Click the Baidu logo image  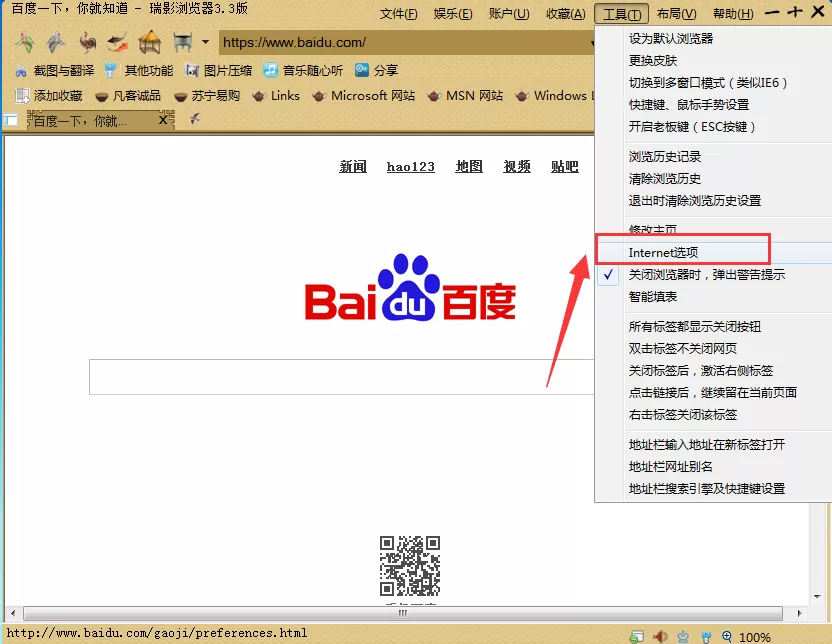click(x=410, y=288)
